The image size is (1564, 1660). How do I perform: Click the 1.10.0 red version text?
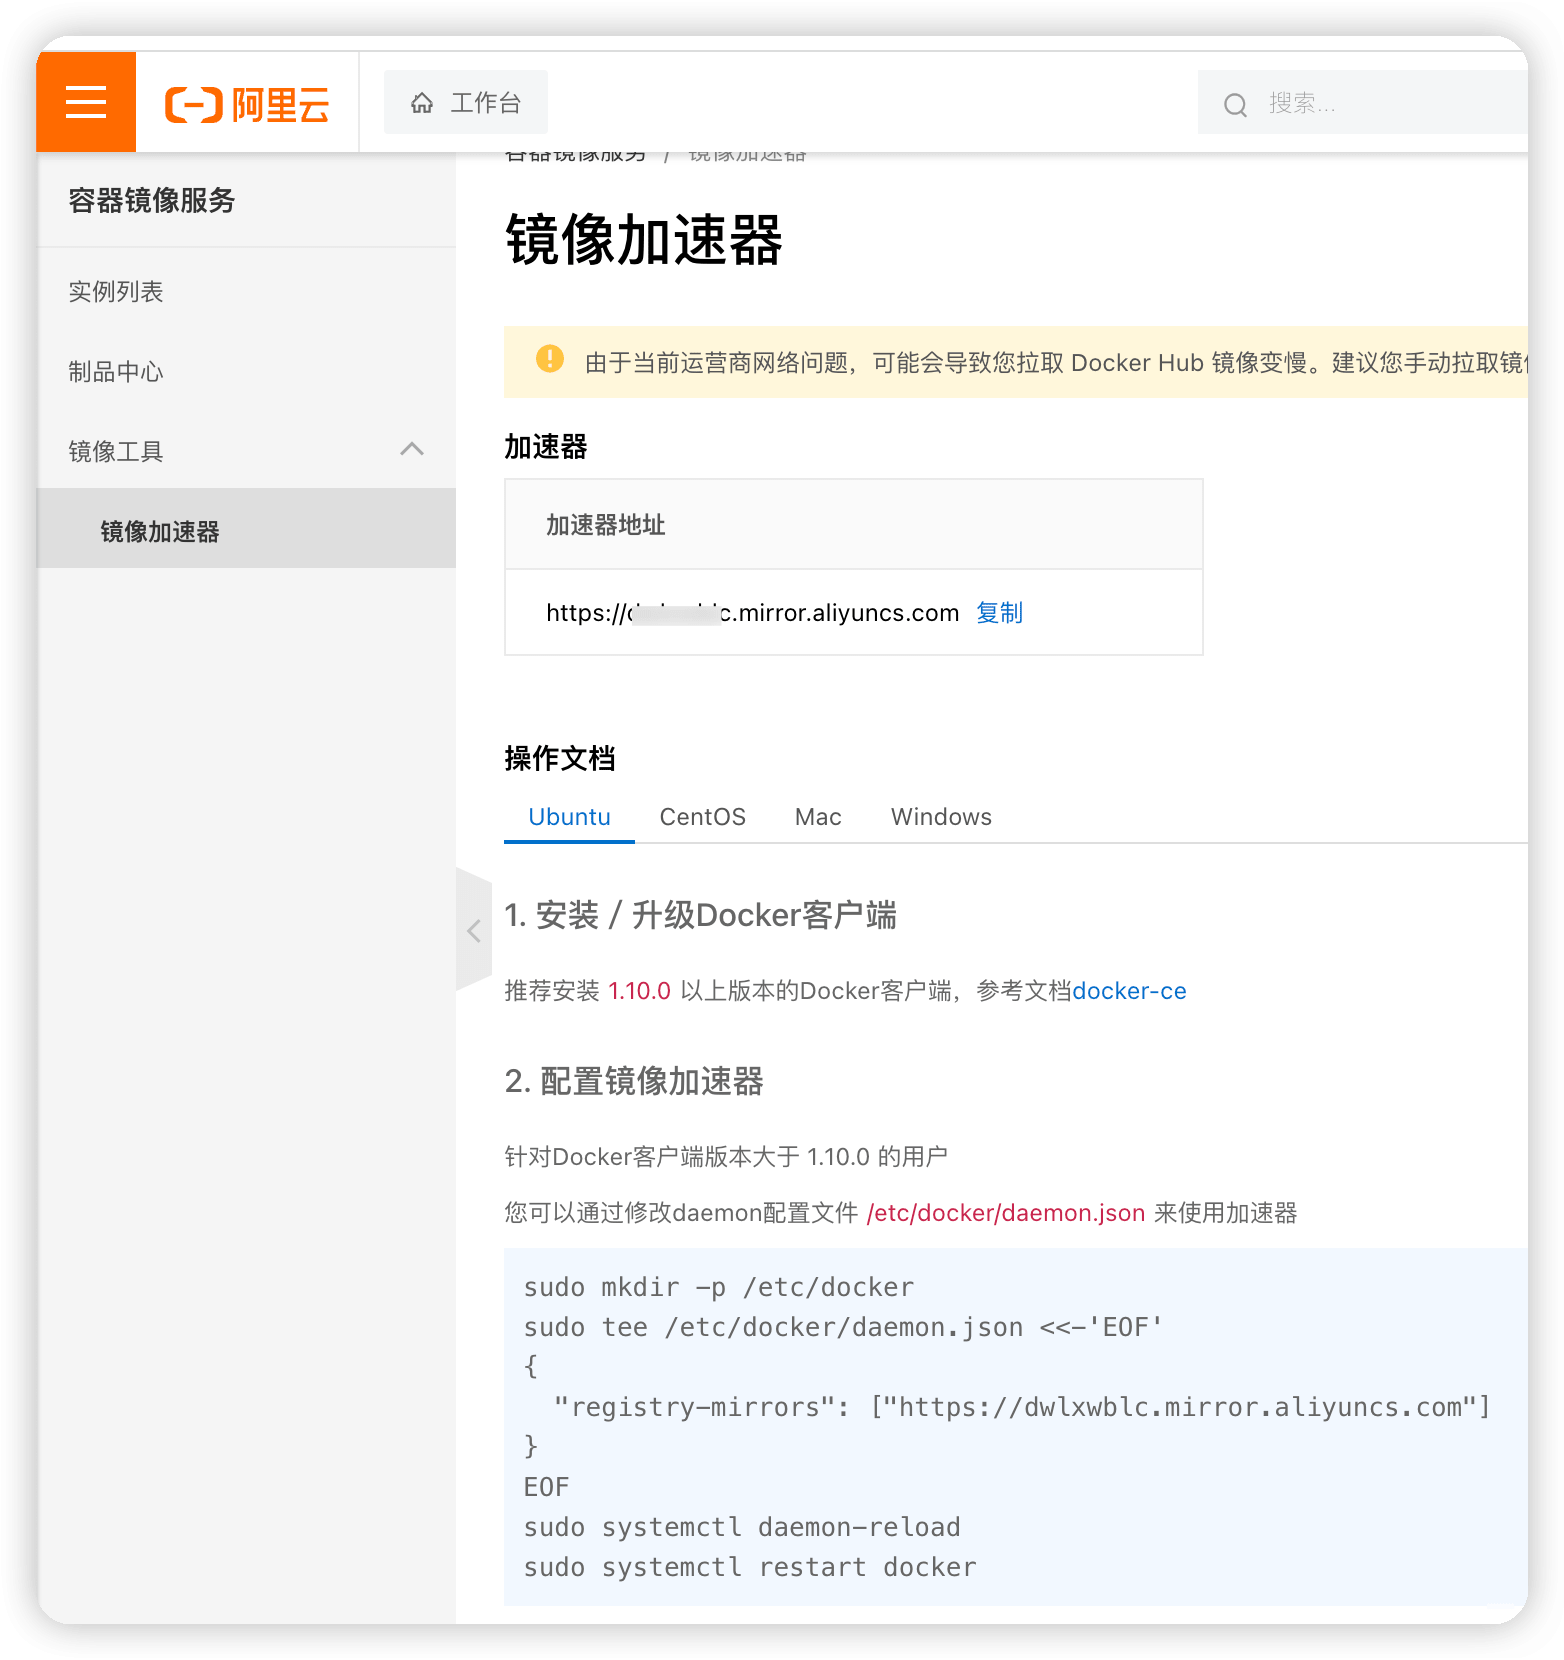coord(639,991)
